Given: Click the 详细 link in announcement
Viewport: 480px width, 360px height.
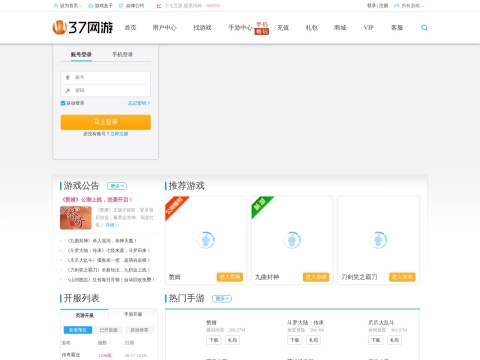Looking at the screenshot, I should tap(112, 225).
